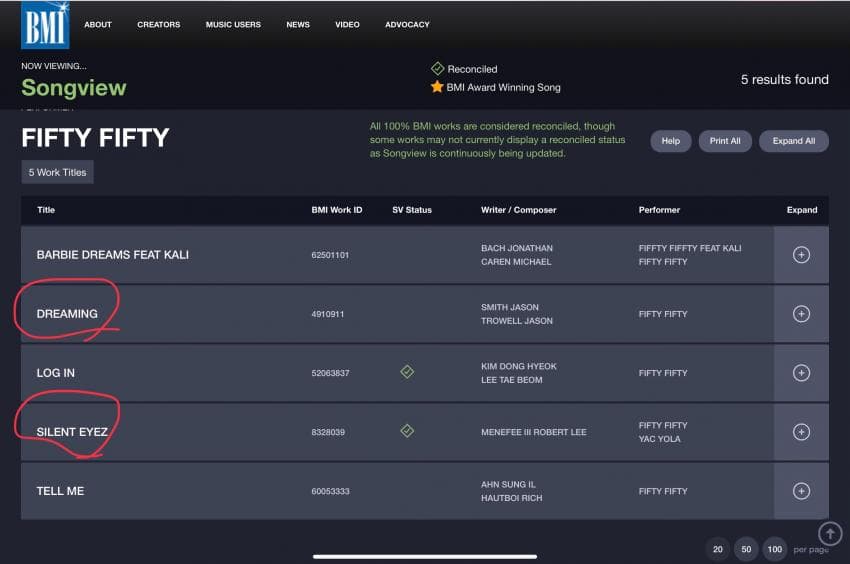Viewport: 850px width, 564px height.
Task: Click the SV Status column header
Action: [412, 210]
